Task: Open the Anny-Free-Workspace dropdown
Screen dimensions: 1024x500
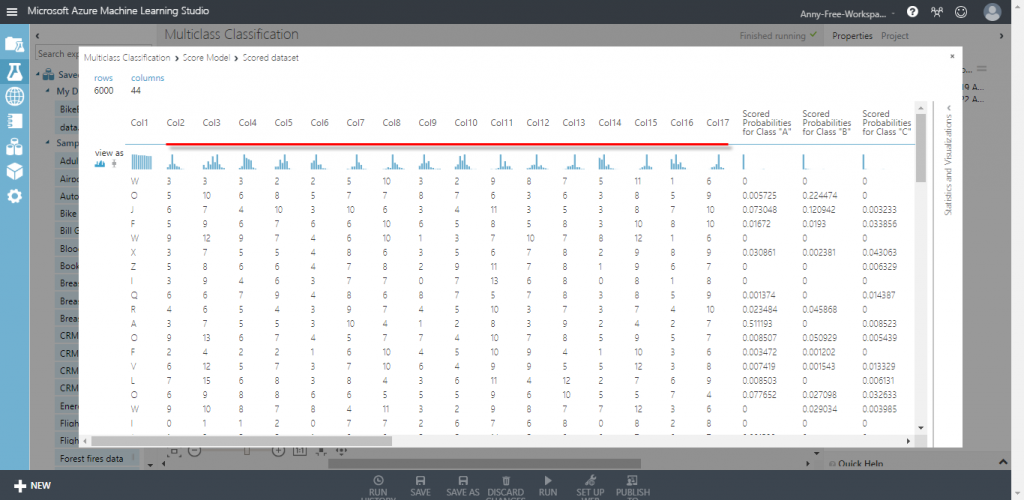Action: [x=847, y=13]
